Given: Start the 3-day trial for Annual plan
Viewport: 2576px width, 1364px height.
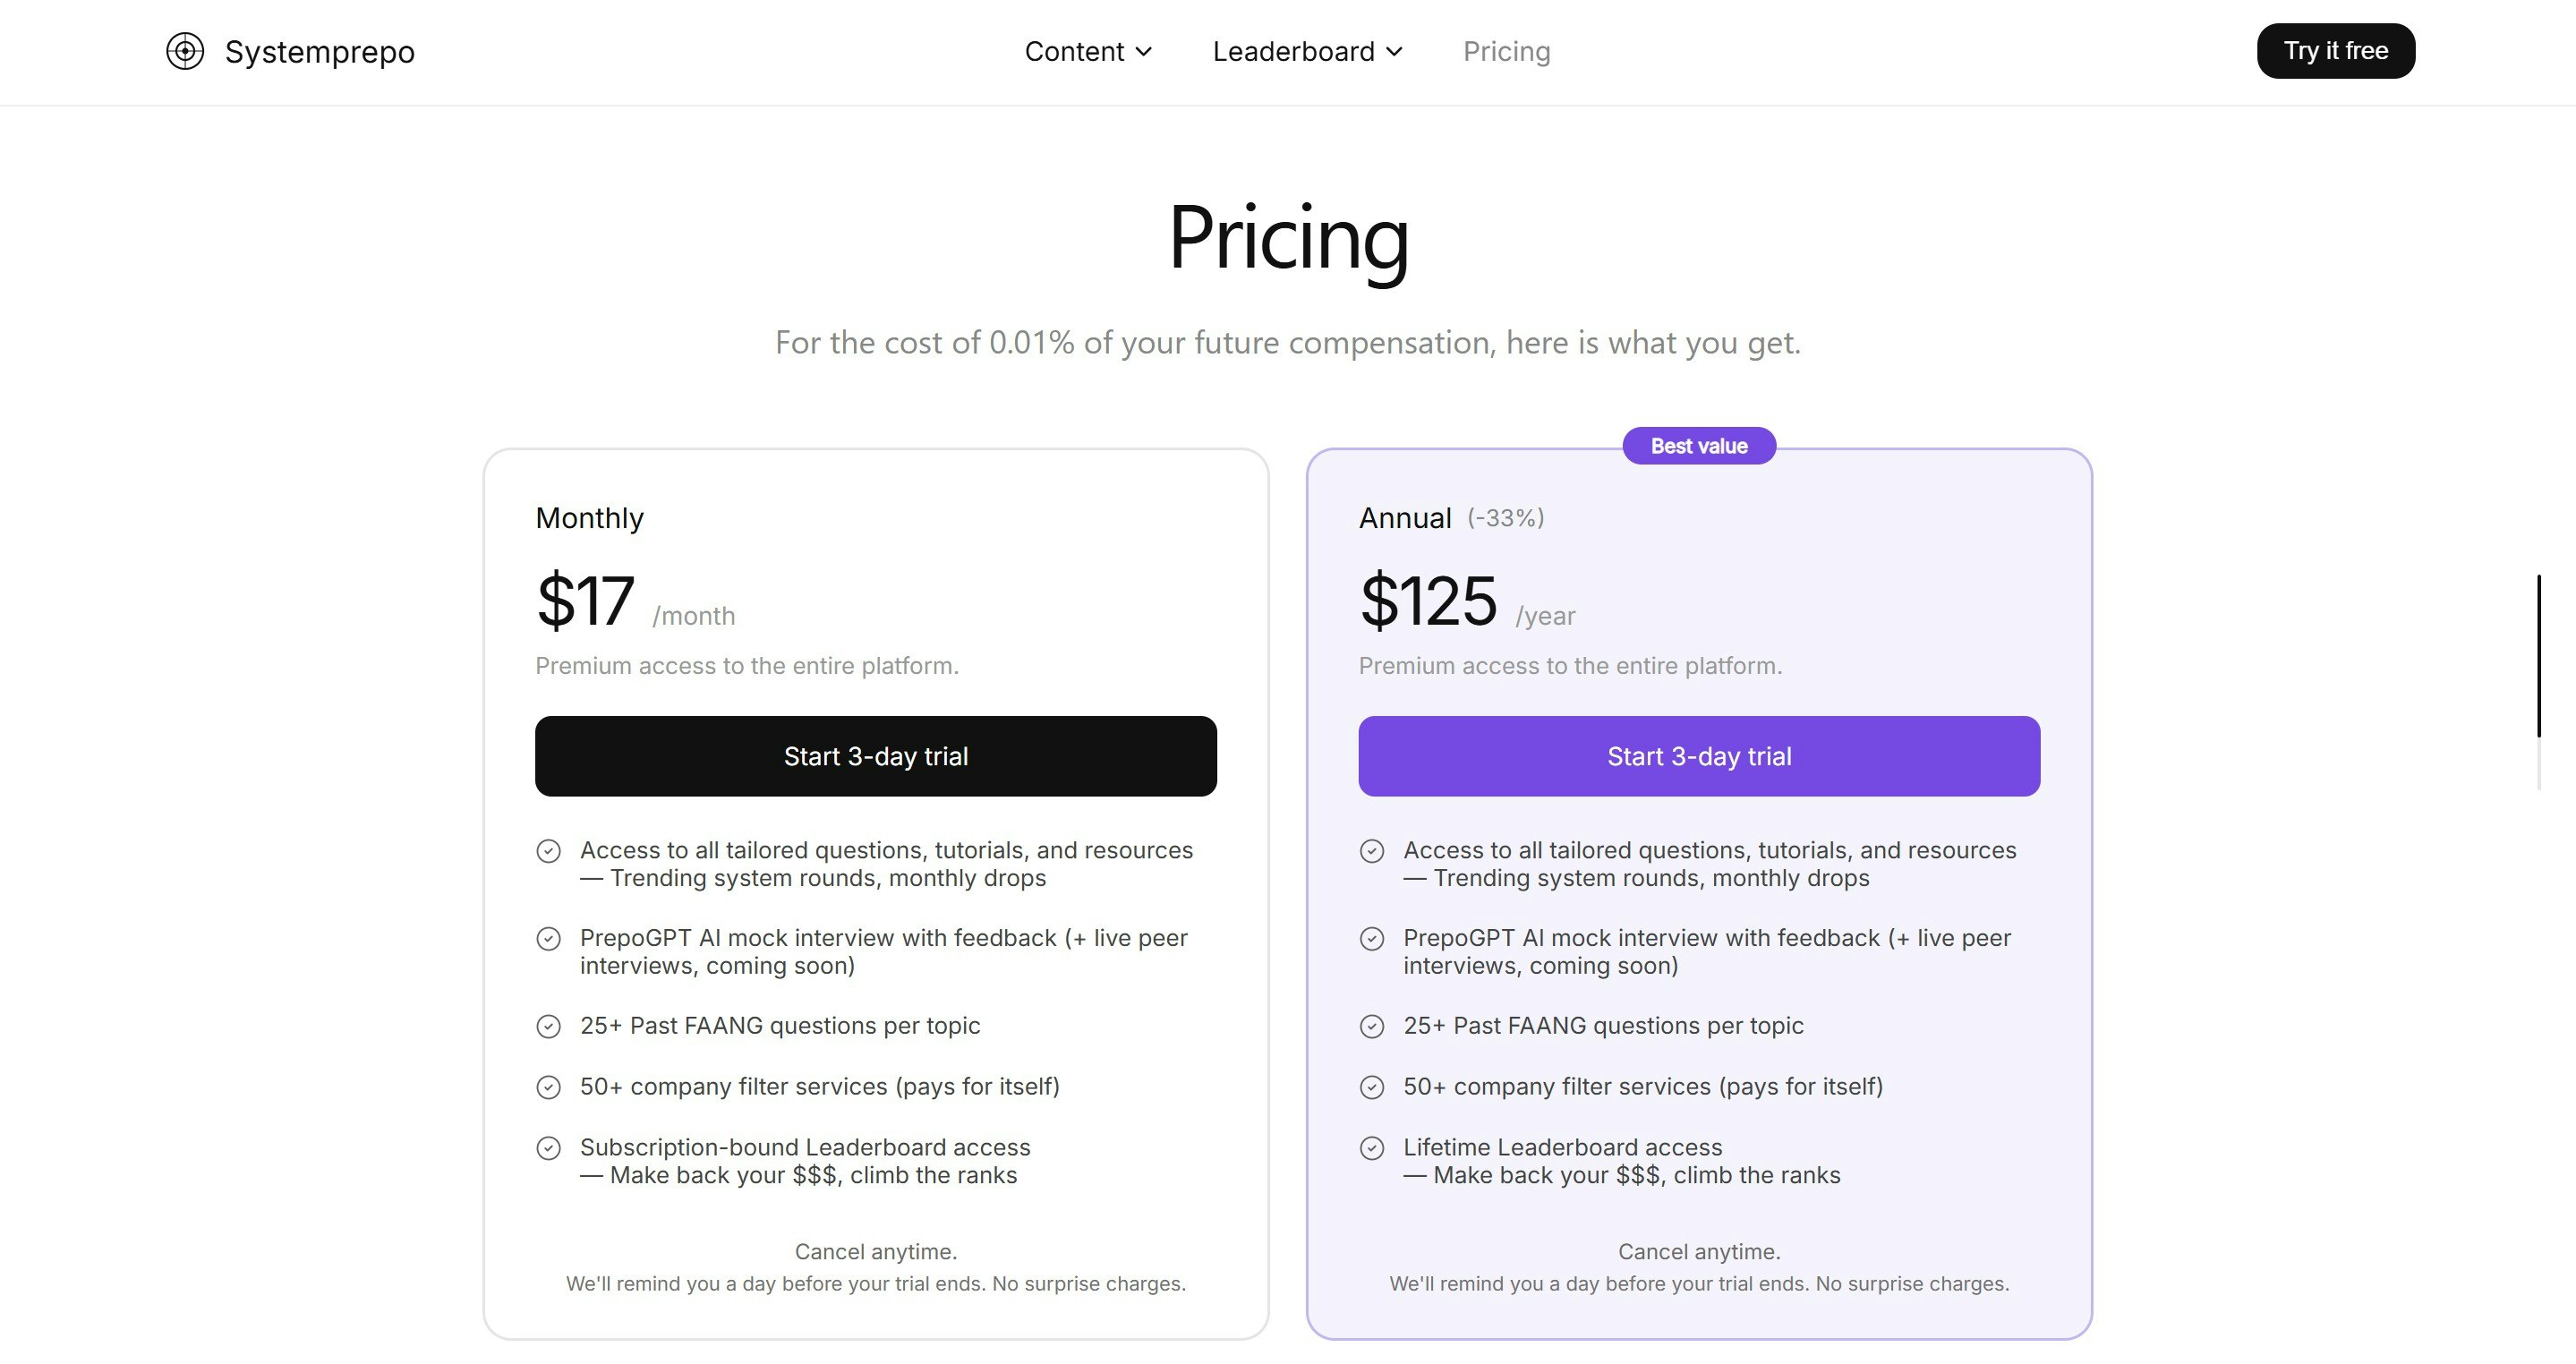Looking at the screenshot, I should coord(1698,756).
